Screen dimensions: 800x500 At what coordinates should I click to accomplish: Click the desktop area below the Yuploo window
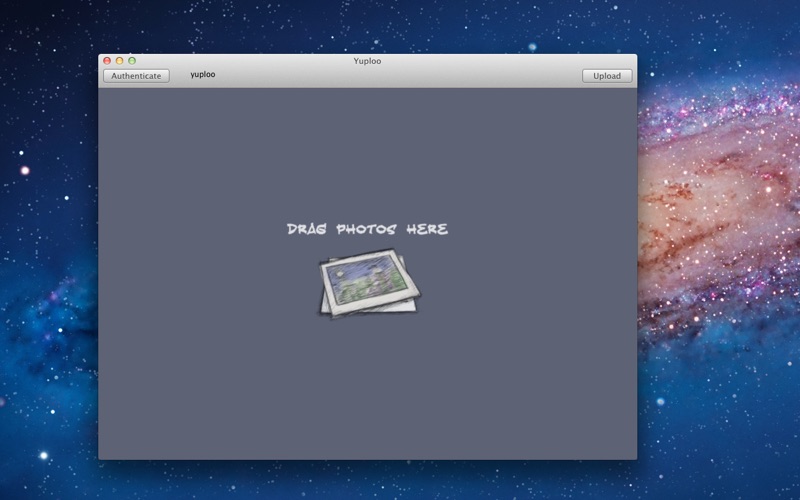[x=367, y=481]
